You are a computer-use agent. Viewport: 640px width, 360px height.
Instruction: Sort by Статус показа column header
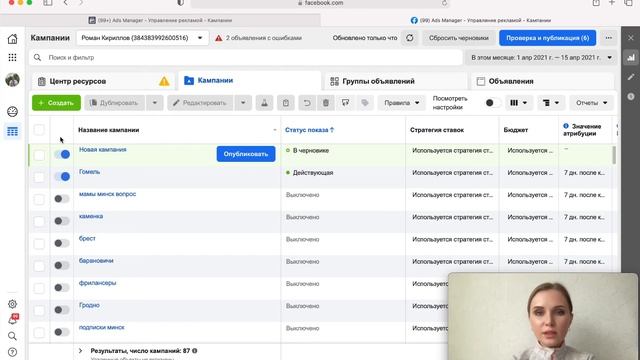click(x=309, y=130)
